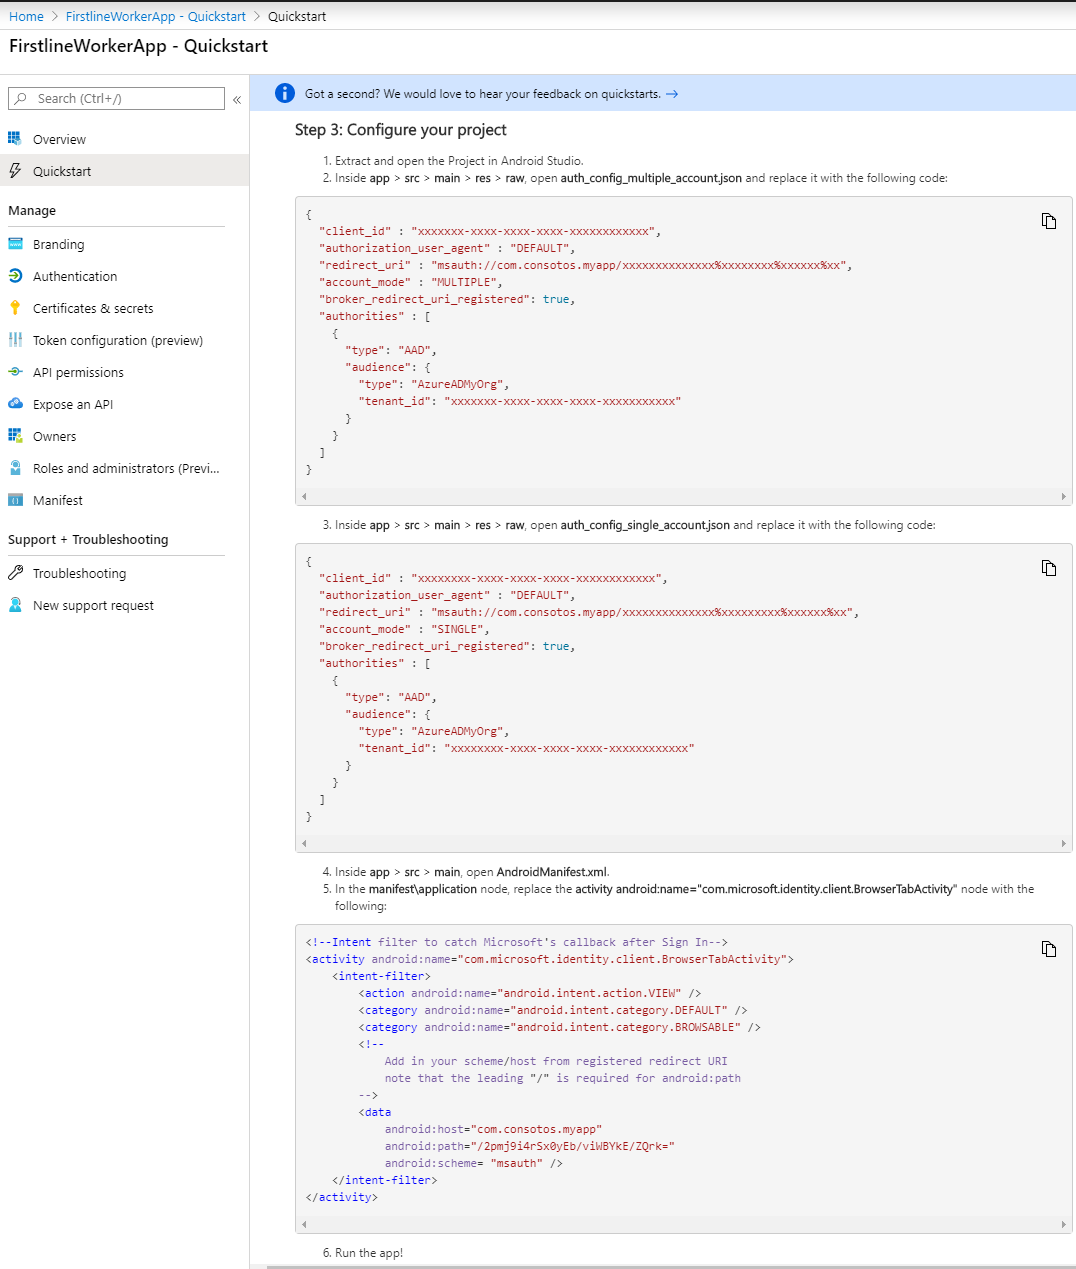
Task: Click the API permissions icon
Action: [15, 372]
